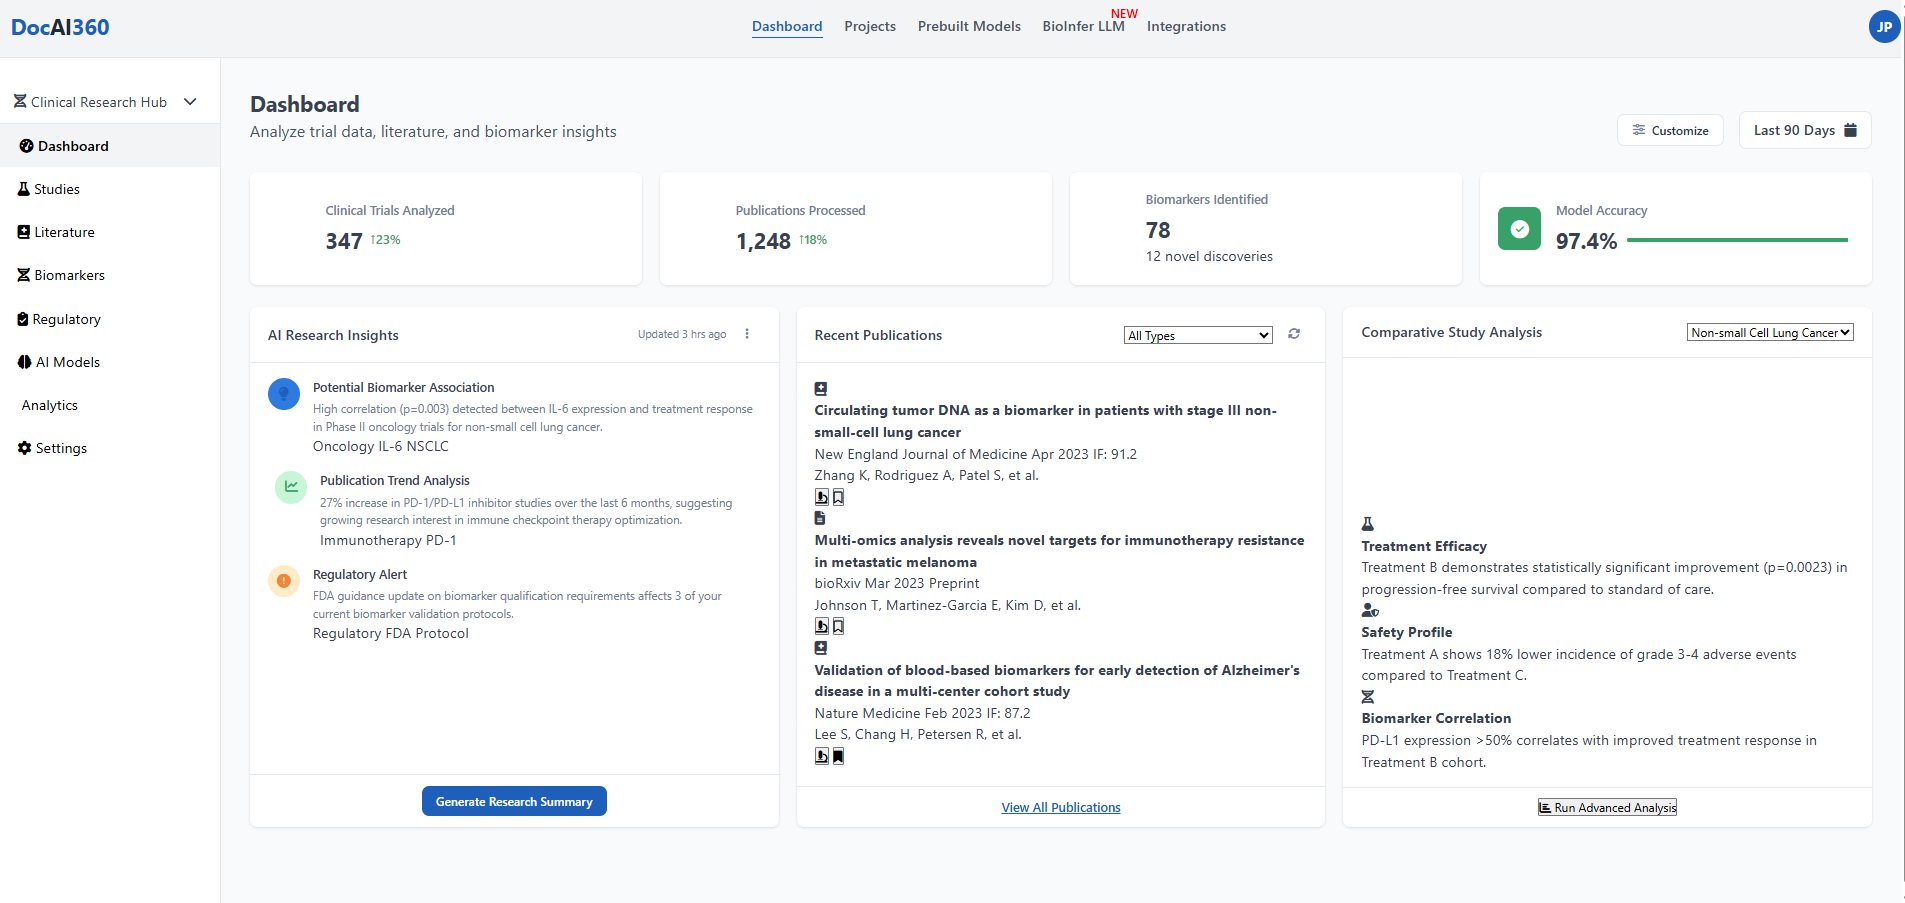
Task: Click Generate Research Summary
Action: coord(513,800)
